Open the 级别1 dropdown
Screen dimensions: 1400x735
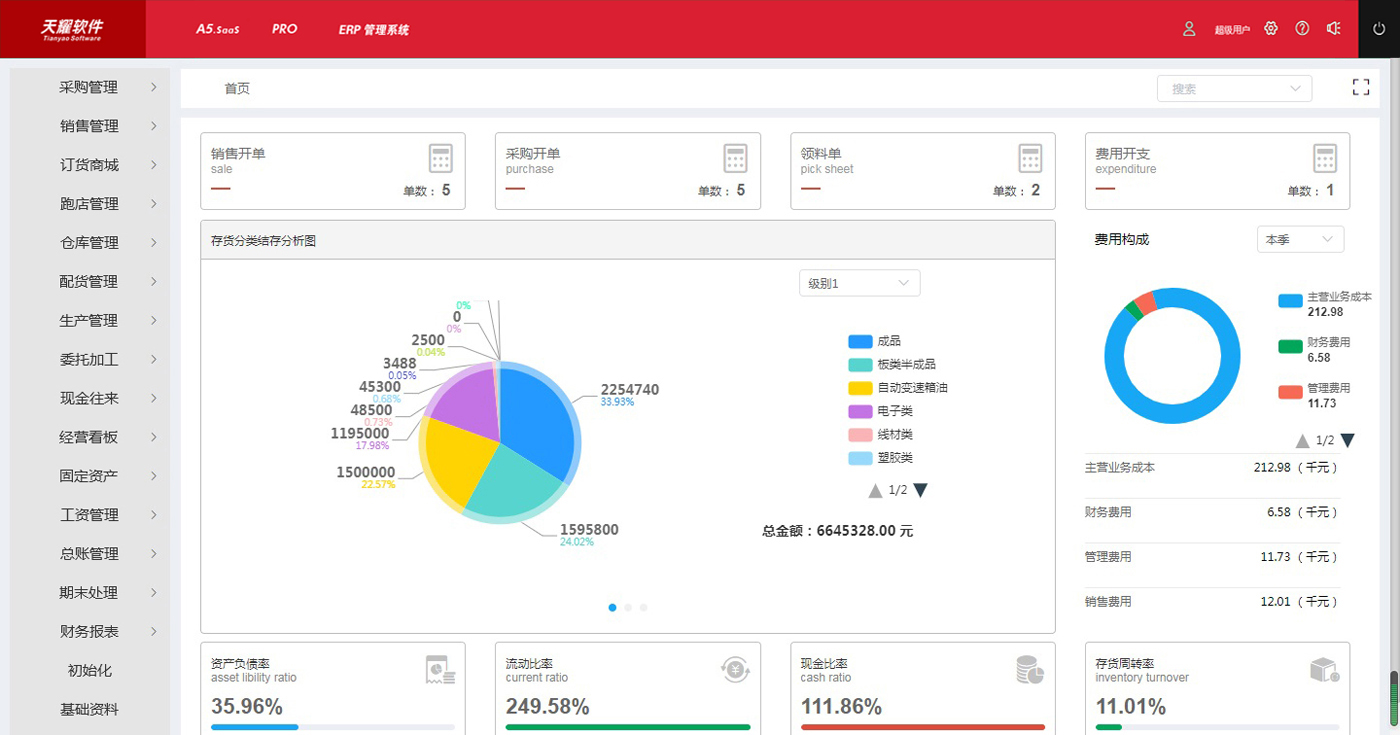(x=859, y=284)
